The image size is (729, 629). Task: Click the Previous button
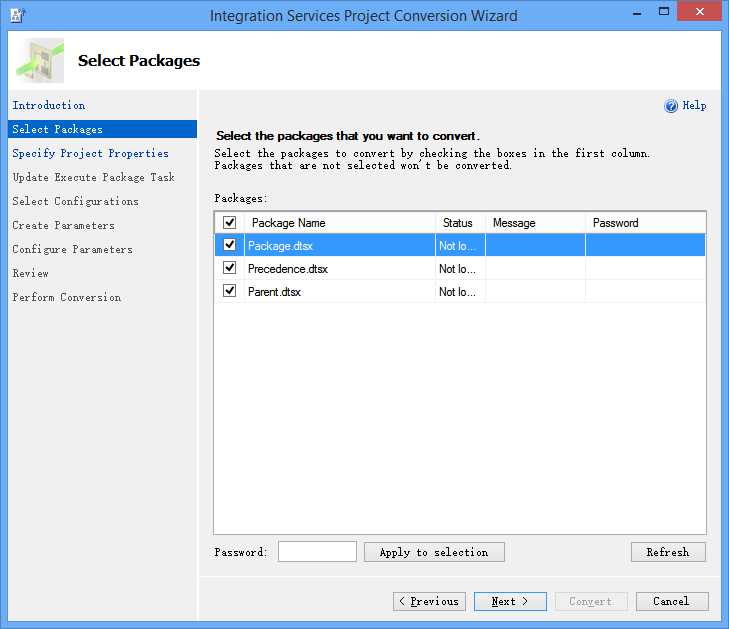(428, 601)
